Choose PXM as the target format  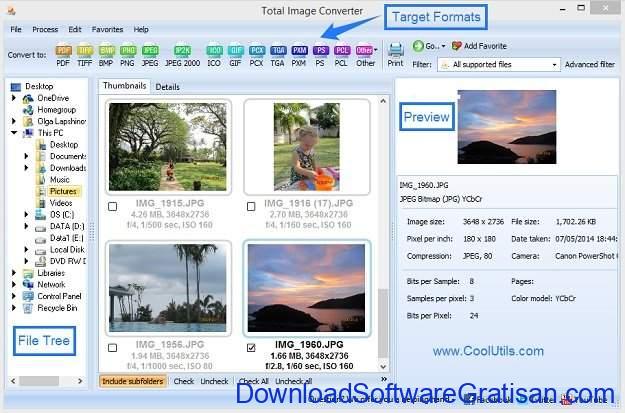(299, 55)
